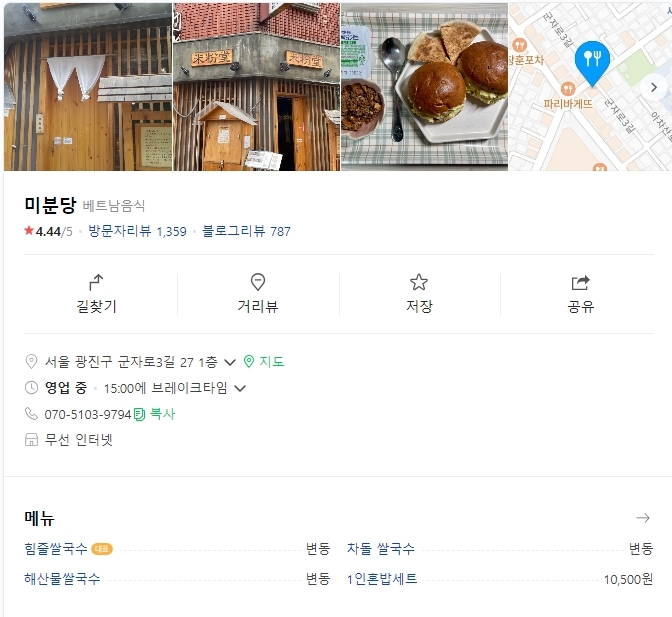Expand business hours 브레이크타임 chevron

240,389
